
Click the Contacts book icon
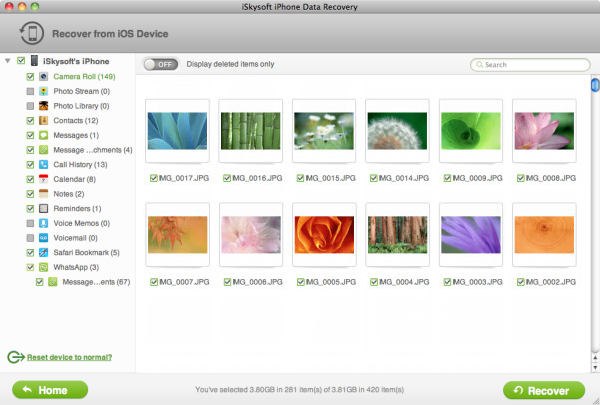(44, 121)
